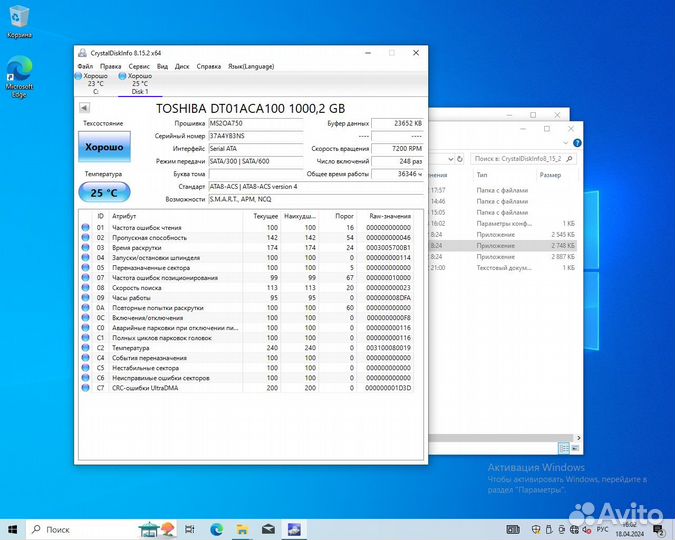675x540 pixels.
Task: Click raw value 00000008DFA of Часы работы
Action: (388, 298)
